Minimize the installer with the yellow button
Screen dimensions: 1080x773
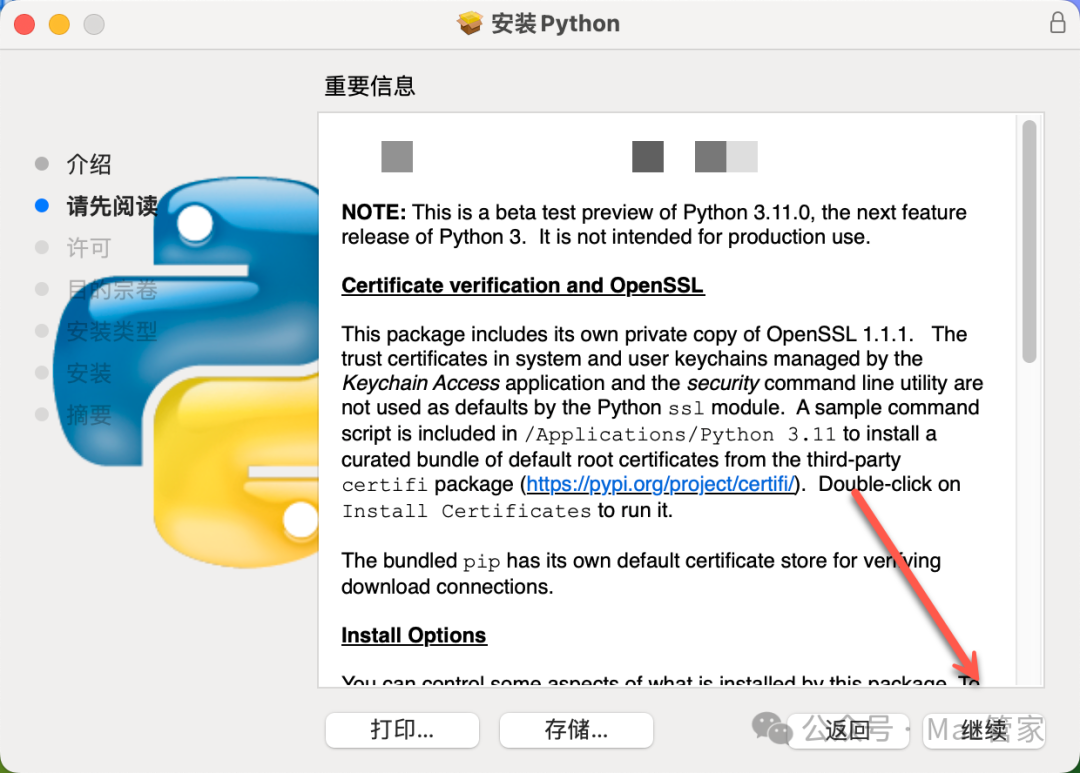[x=59, y=24]
